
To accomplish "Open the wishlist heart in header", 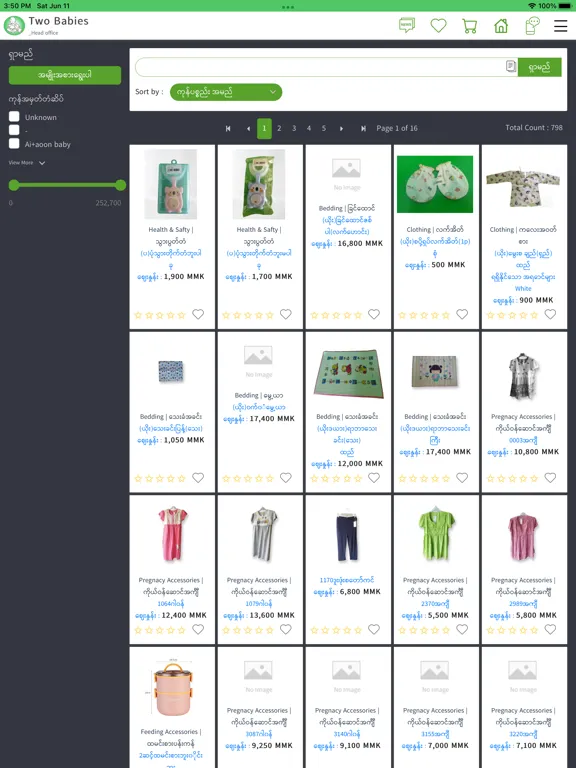I will pos(438,25).
